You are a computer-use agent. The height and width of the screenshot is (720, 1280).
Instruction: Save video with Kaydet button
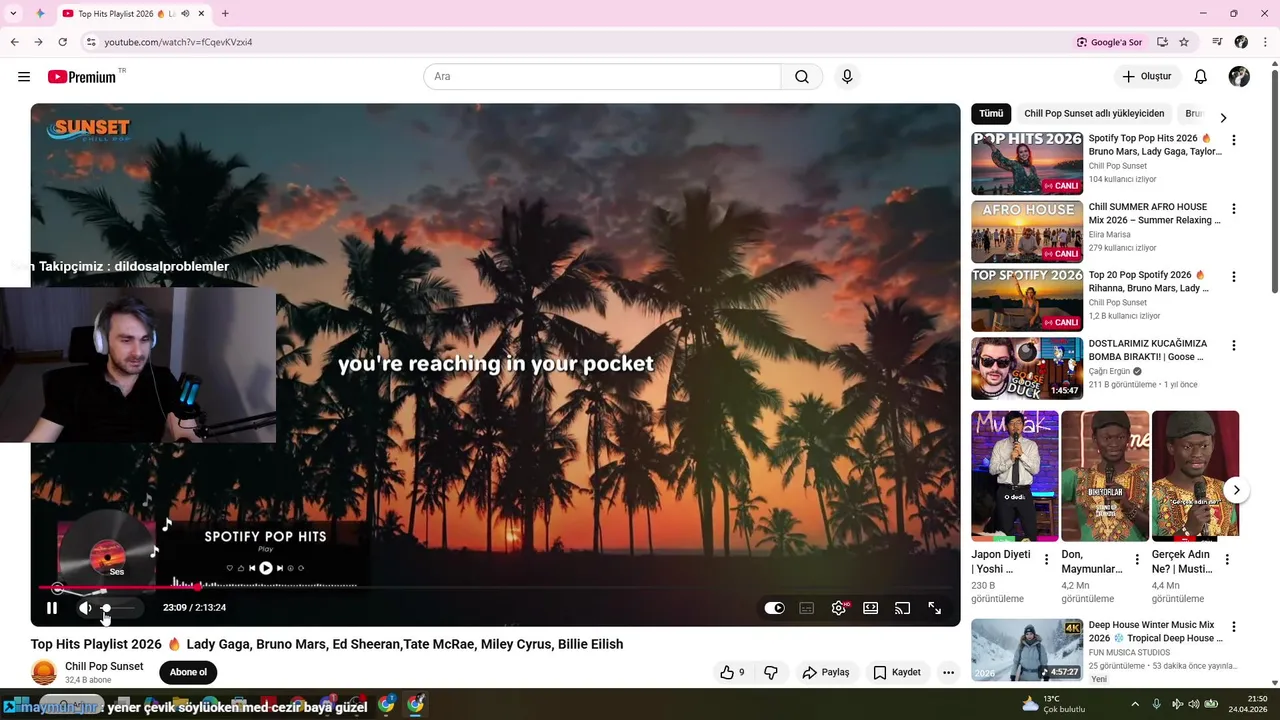click(x=897, y=673)
